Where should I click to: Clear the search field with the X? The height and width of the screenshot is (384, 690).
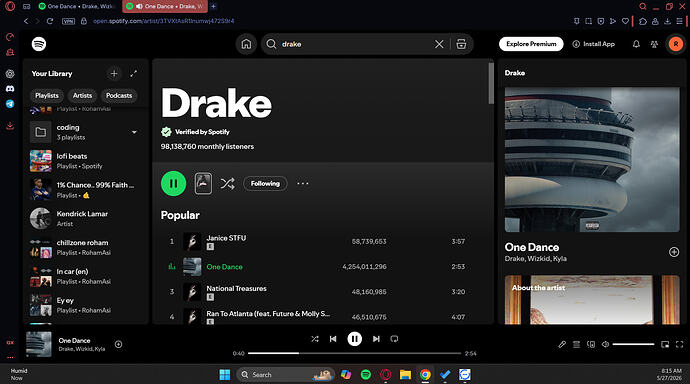coord(439,44)
